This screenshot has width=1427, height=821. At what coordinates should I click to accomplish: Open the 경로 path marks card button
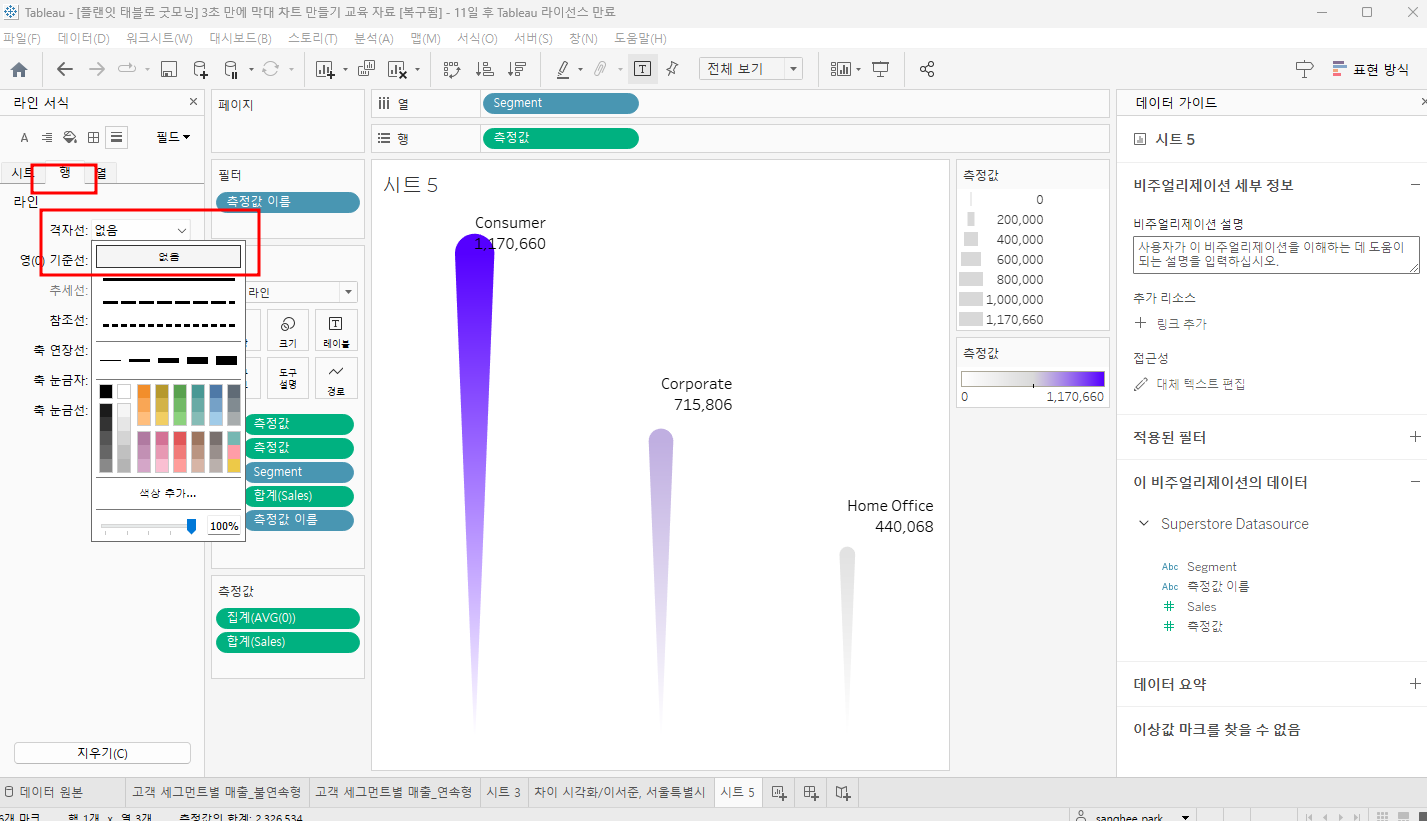pos(336,378)
